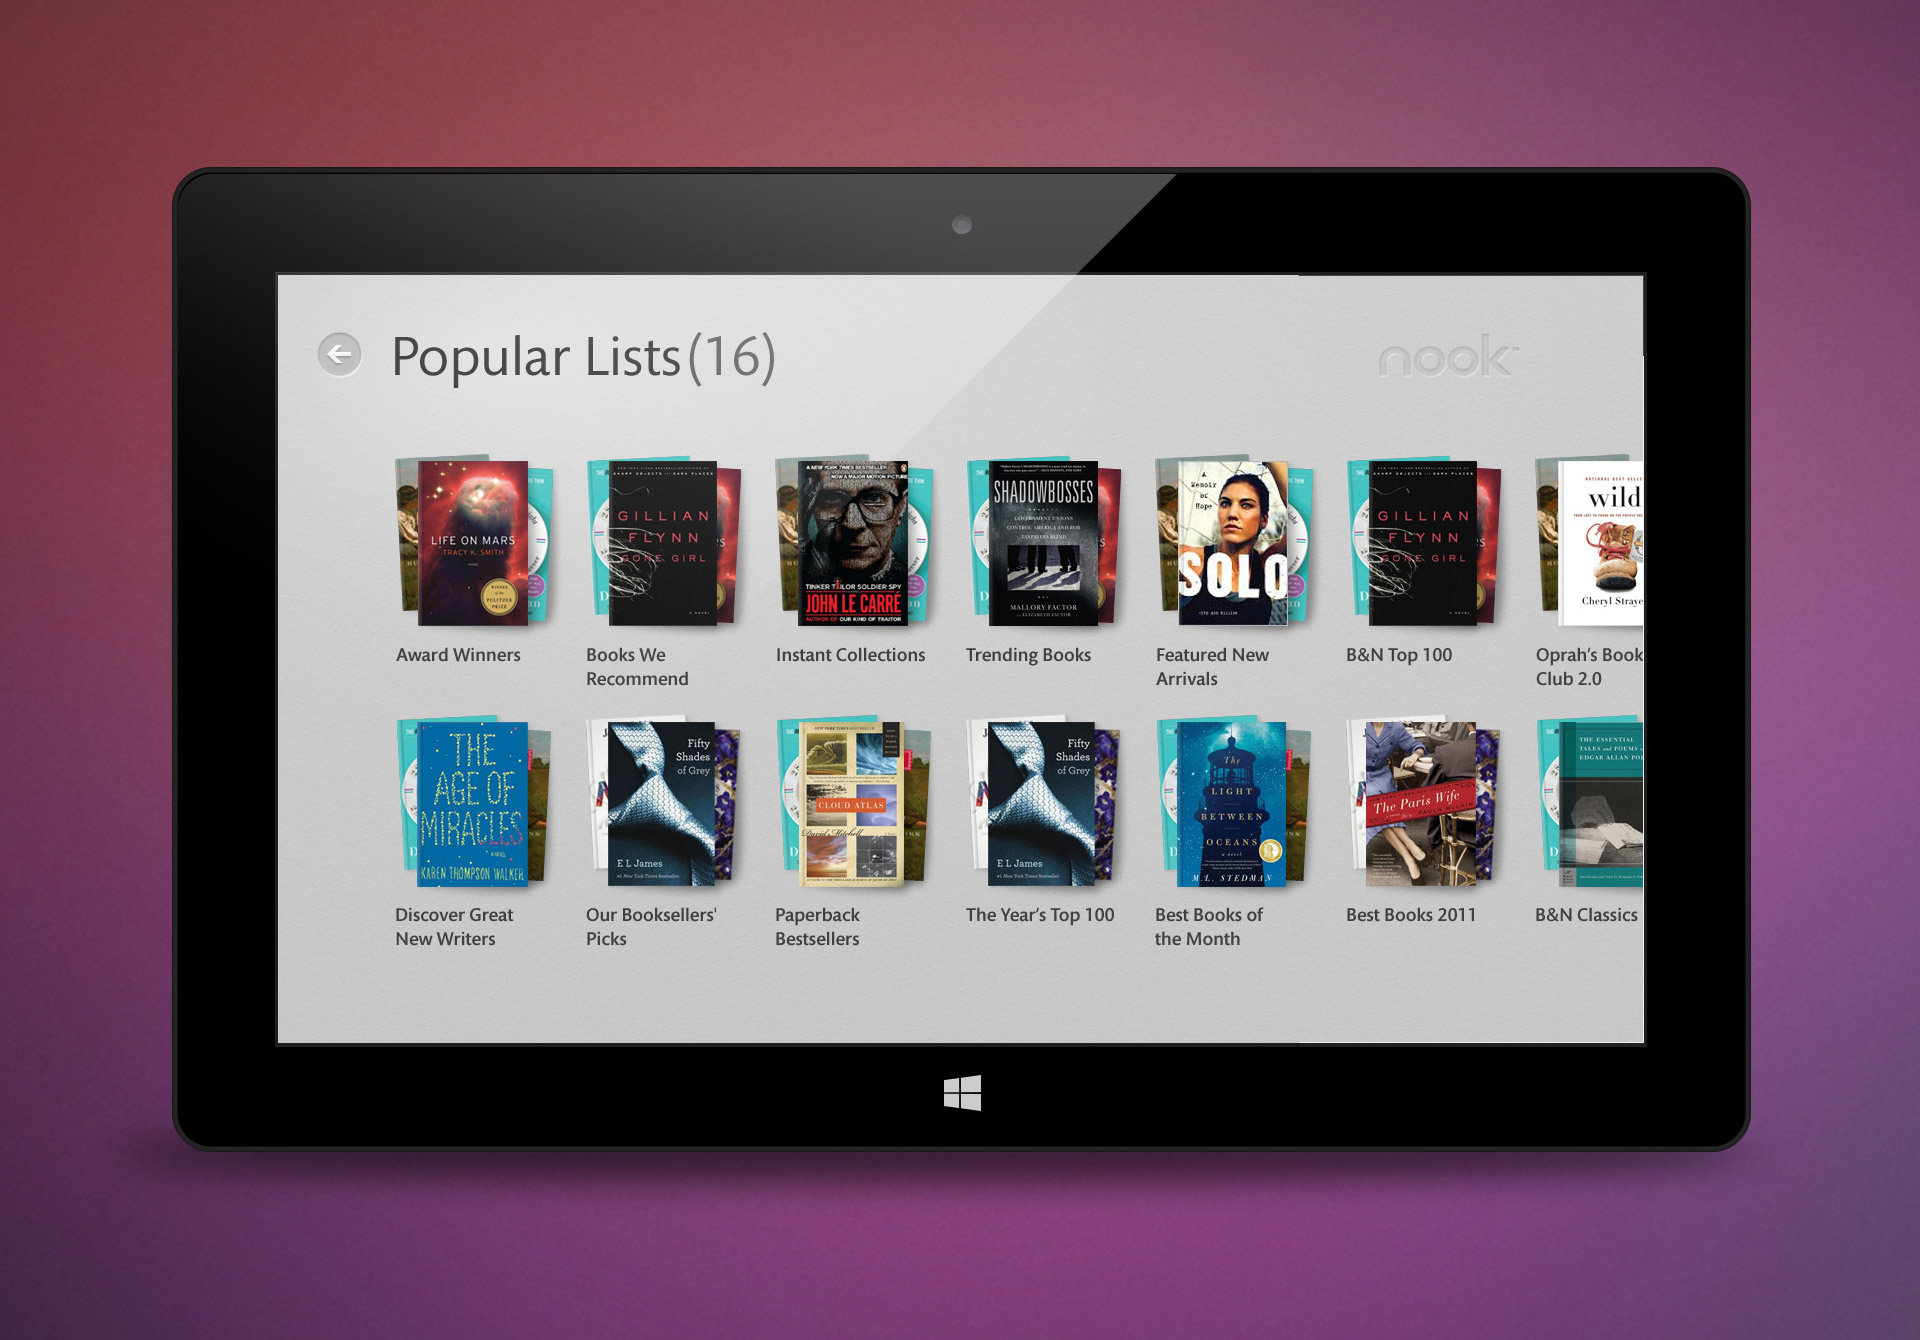Open the Life on Mars book cover
1920x1340 pixels.
click(x=472, y=543)
